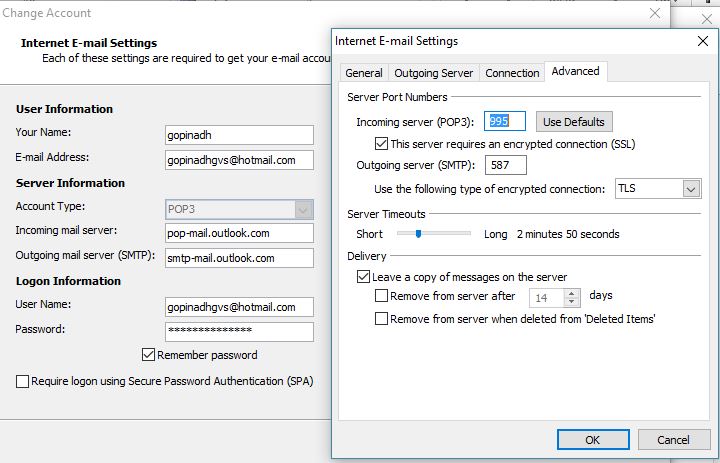
Task: Check 'Remove from server when deleted' option
Action: [381, 319]
